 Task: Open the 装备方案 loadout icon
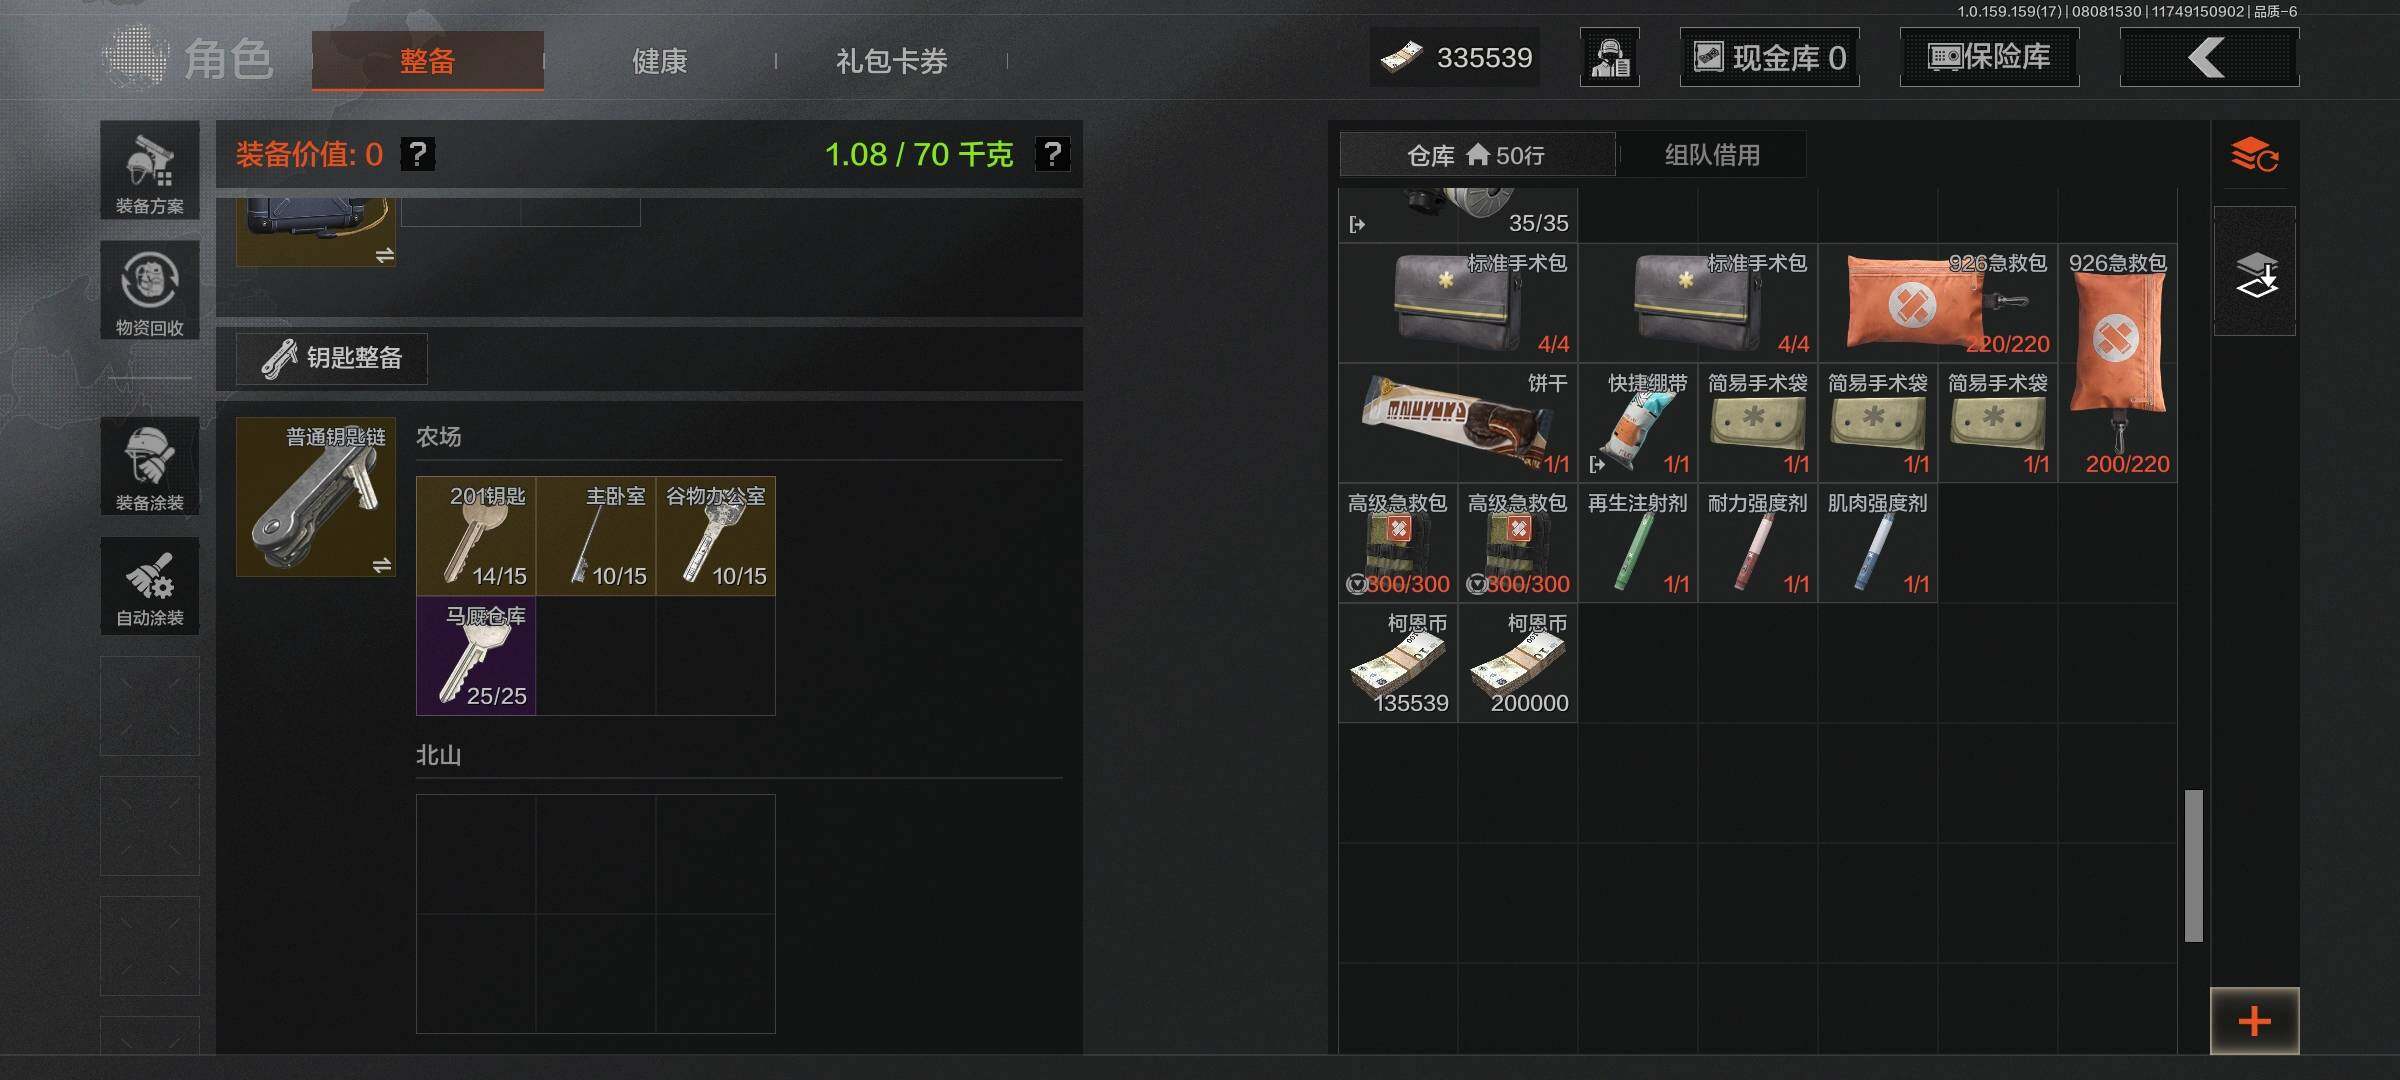click(x=150, y=170)
